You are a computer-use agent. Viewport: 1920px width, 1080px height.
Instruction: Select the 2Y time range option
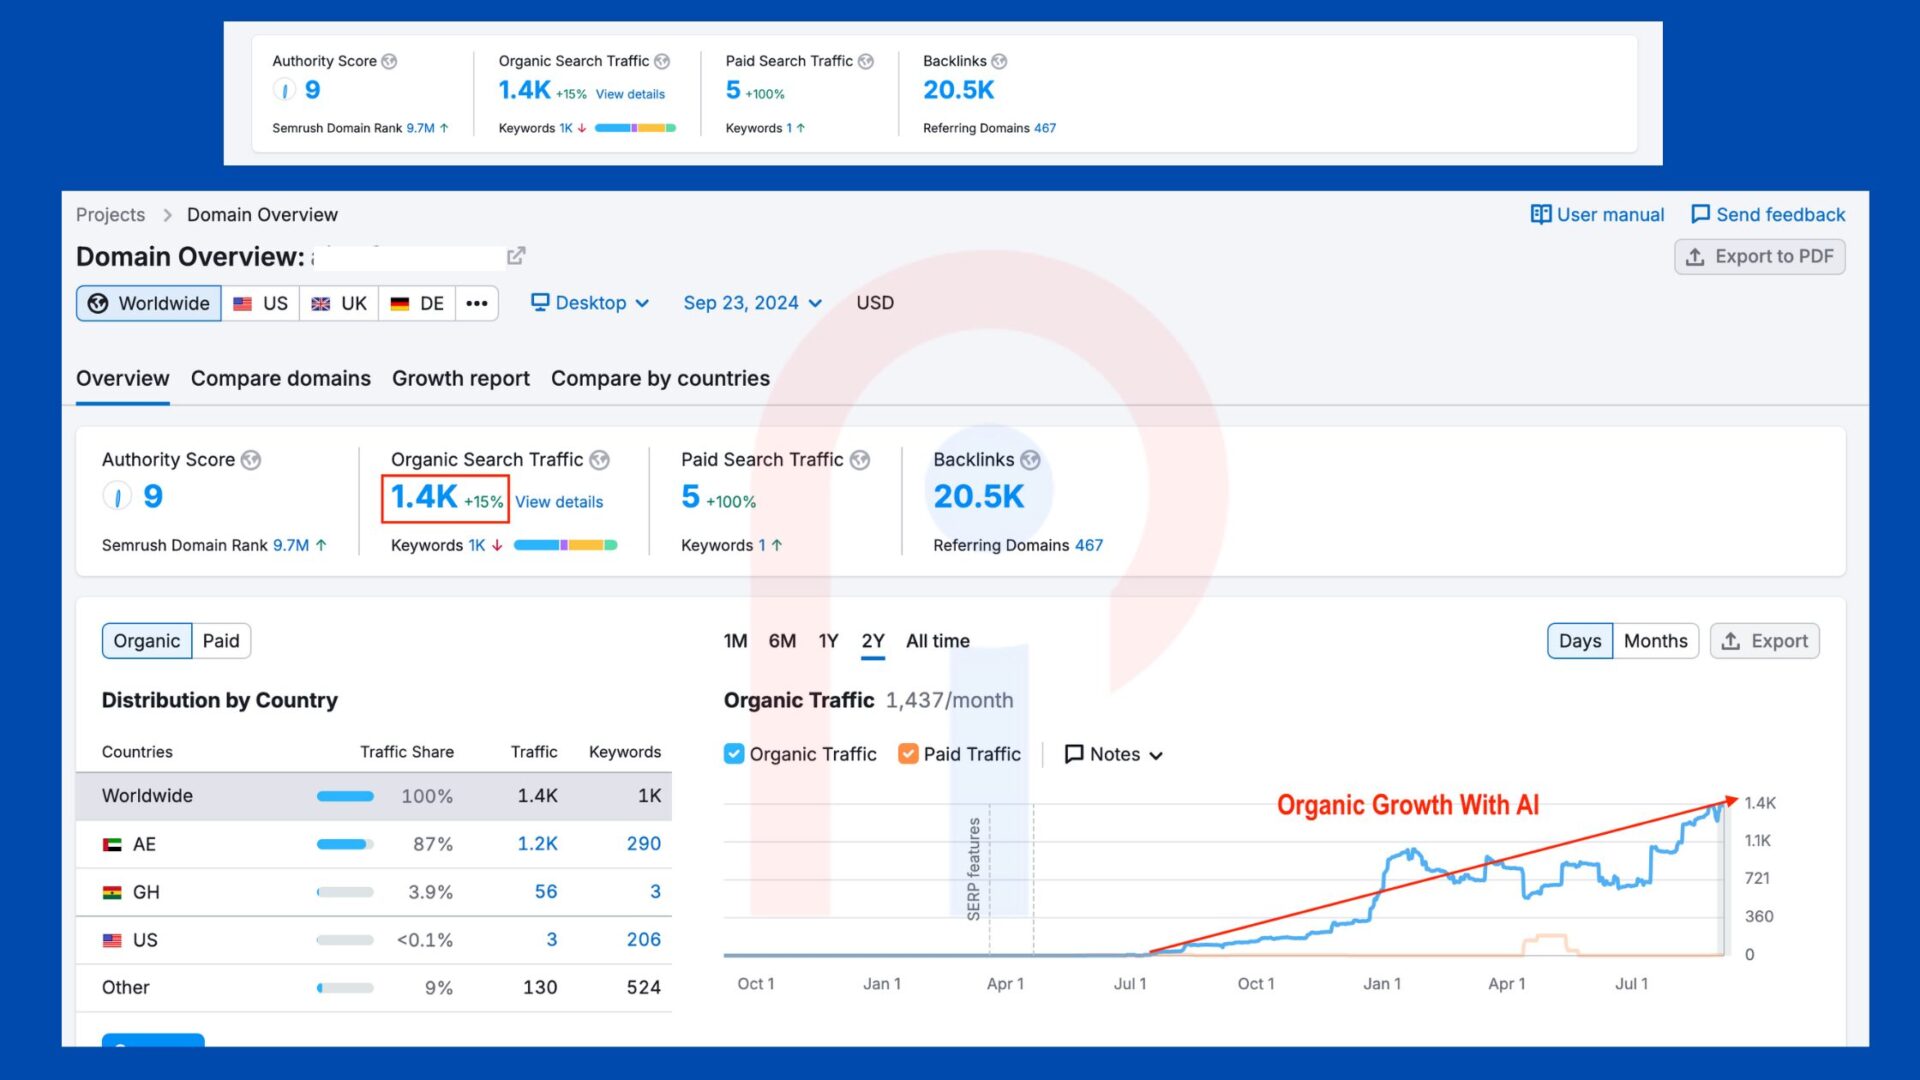[873, 641]
